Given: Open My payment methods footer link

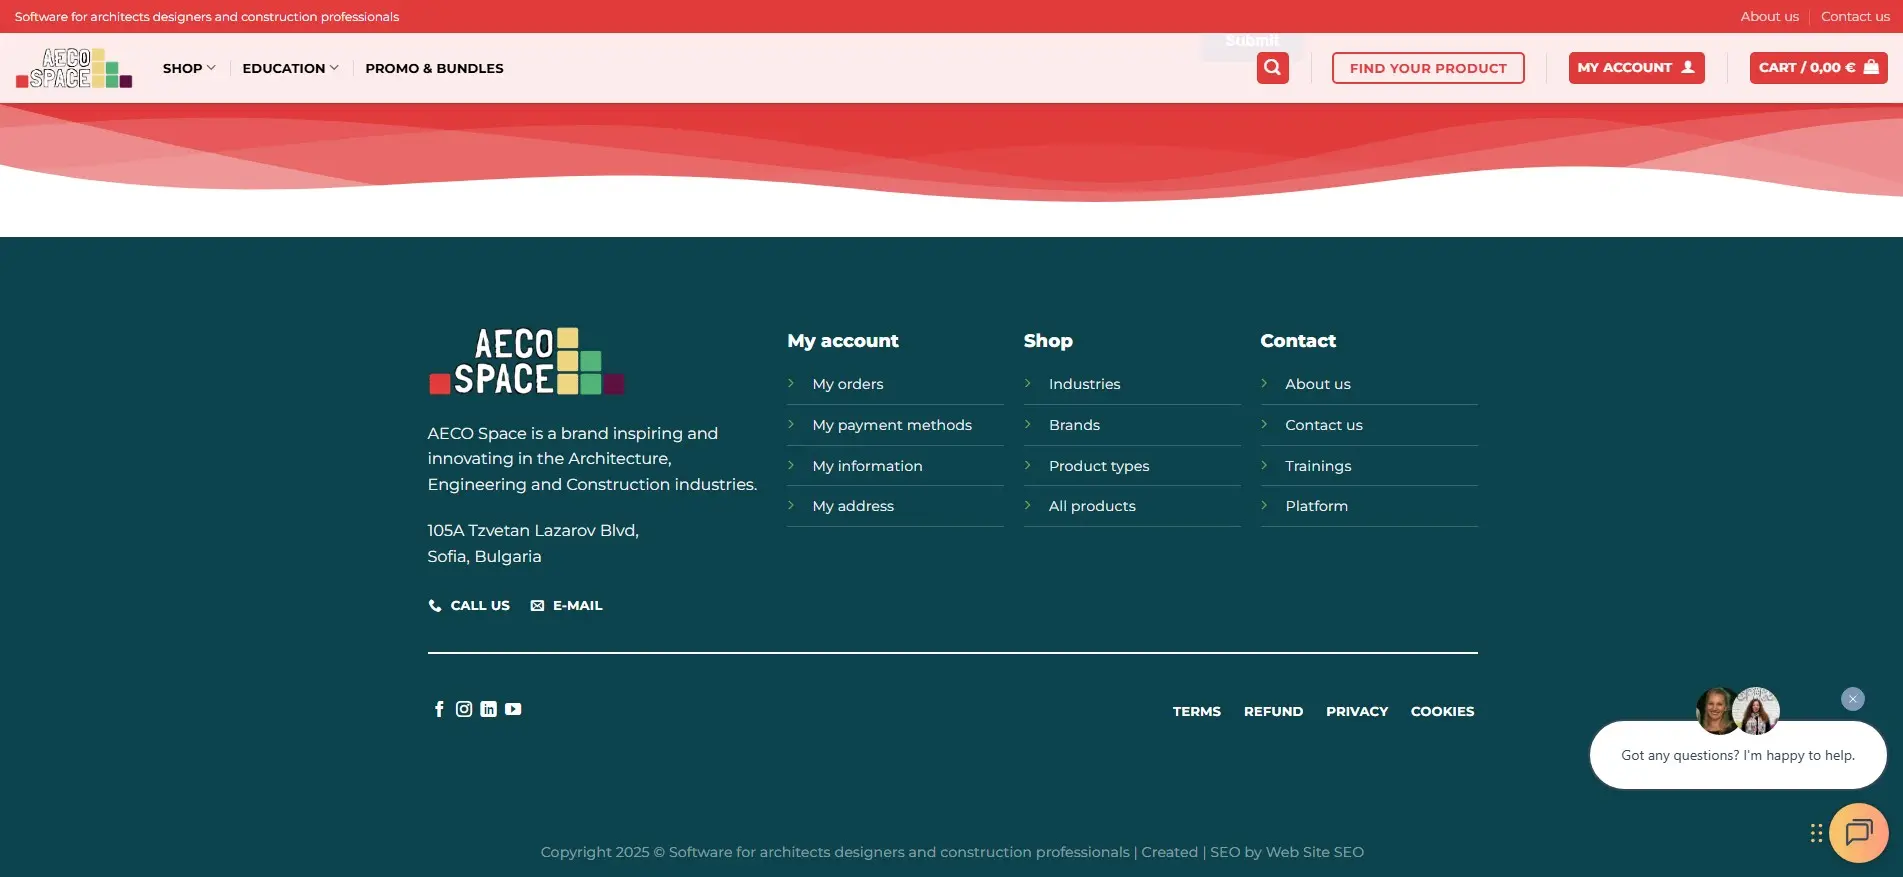Looking at the screenshot, I should 891,425.
